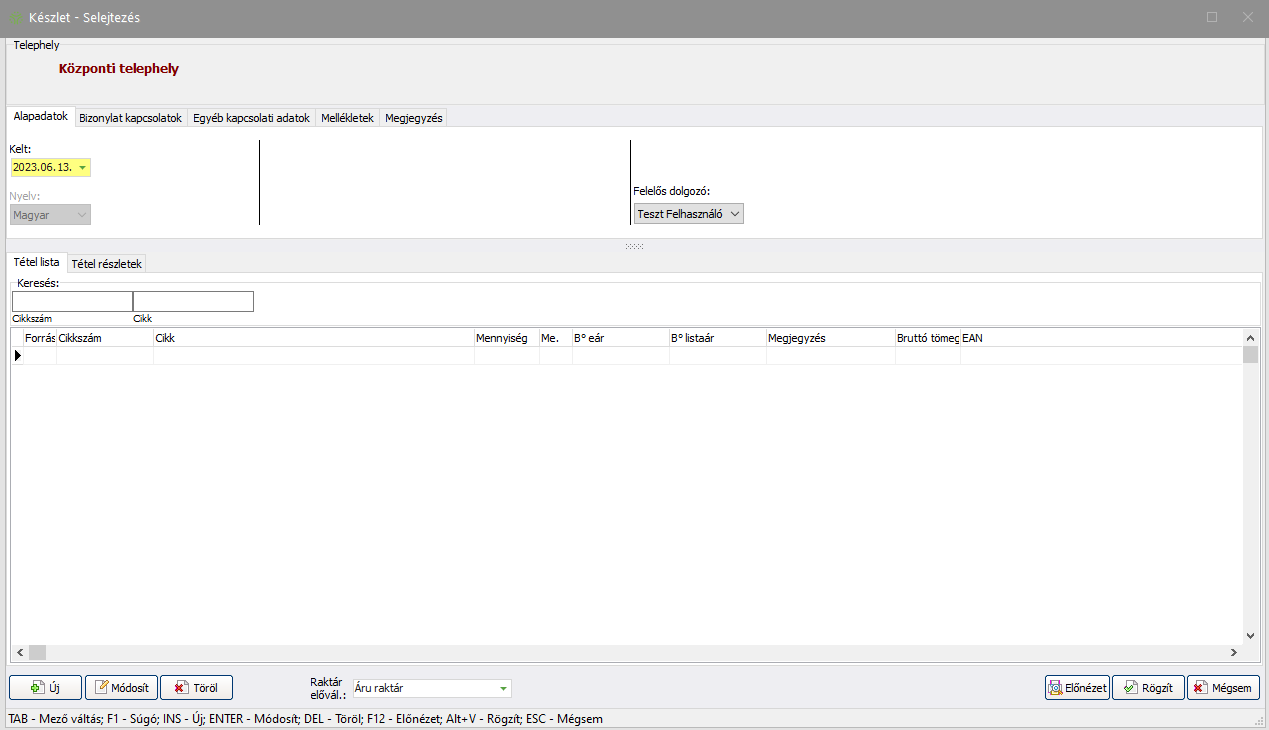1269x730 pixels.
Task: Click the Töröl delete button
Action: tap(196, 688)
